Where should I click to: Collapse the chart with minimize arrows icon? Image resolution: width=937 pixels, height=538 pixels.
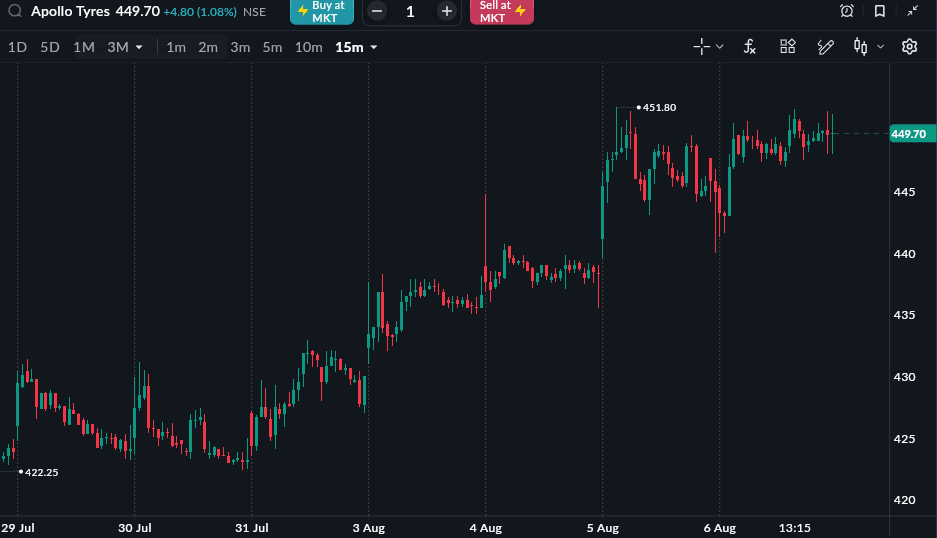912,11
